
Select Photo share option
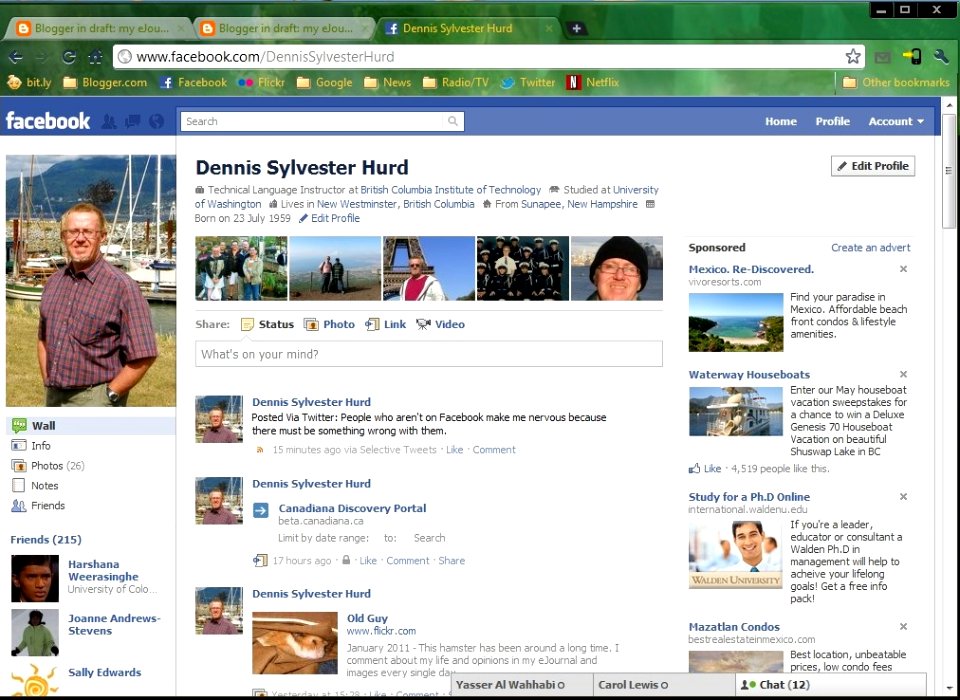click(329, 325)
